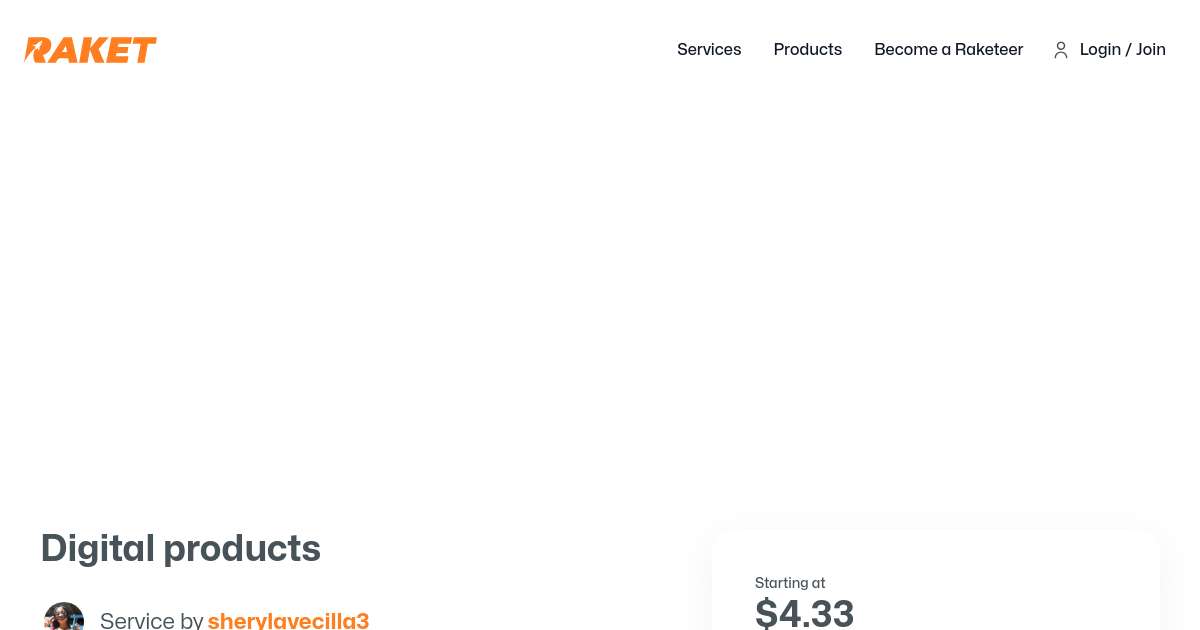Click the empty banner image area
Image resolution: width=1200 pixels, height=630 pixels.
coord(600,290)
